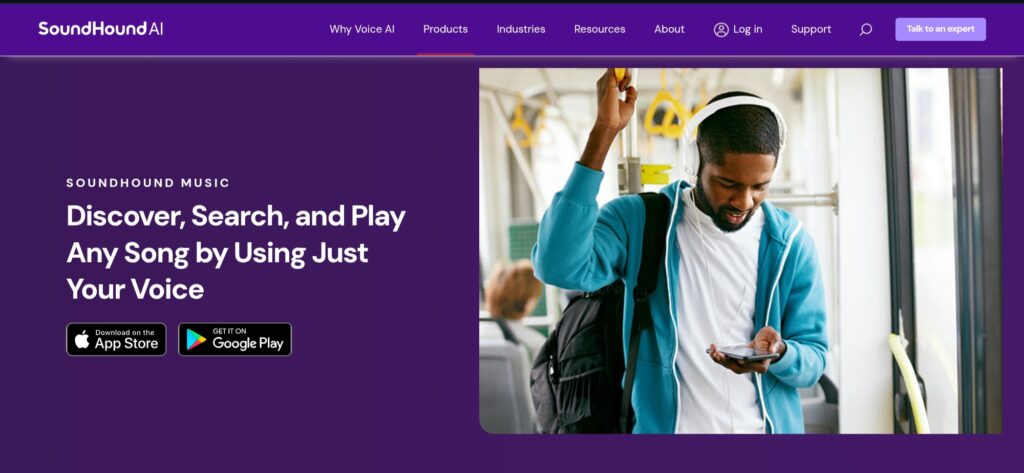This screenshot has width=1024, height=473.
Task: Click the red underline below Products
Action: tap(445, 54)
